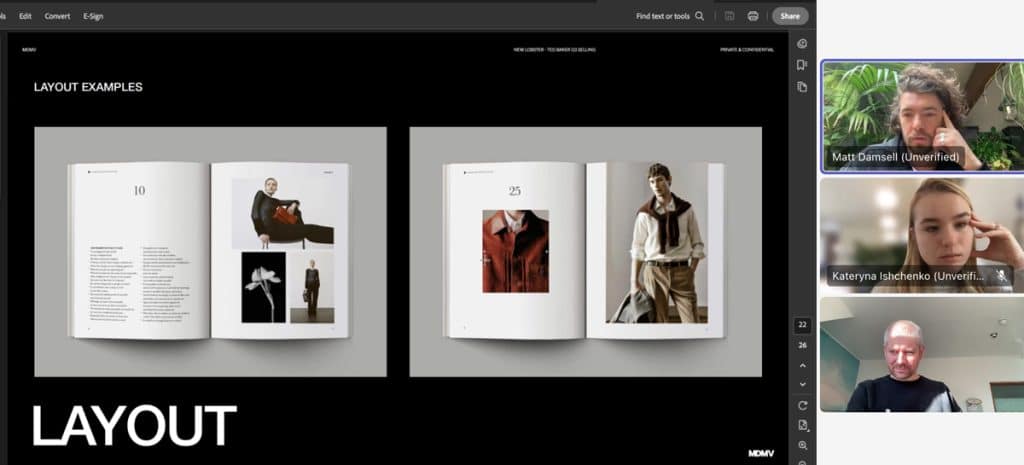
Task: Click the rotate page icon
Action: (x=802, y=405)
